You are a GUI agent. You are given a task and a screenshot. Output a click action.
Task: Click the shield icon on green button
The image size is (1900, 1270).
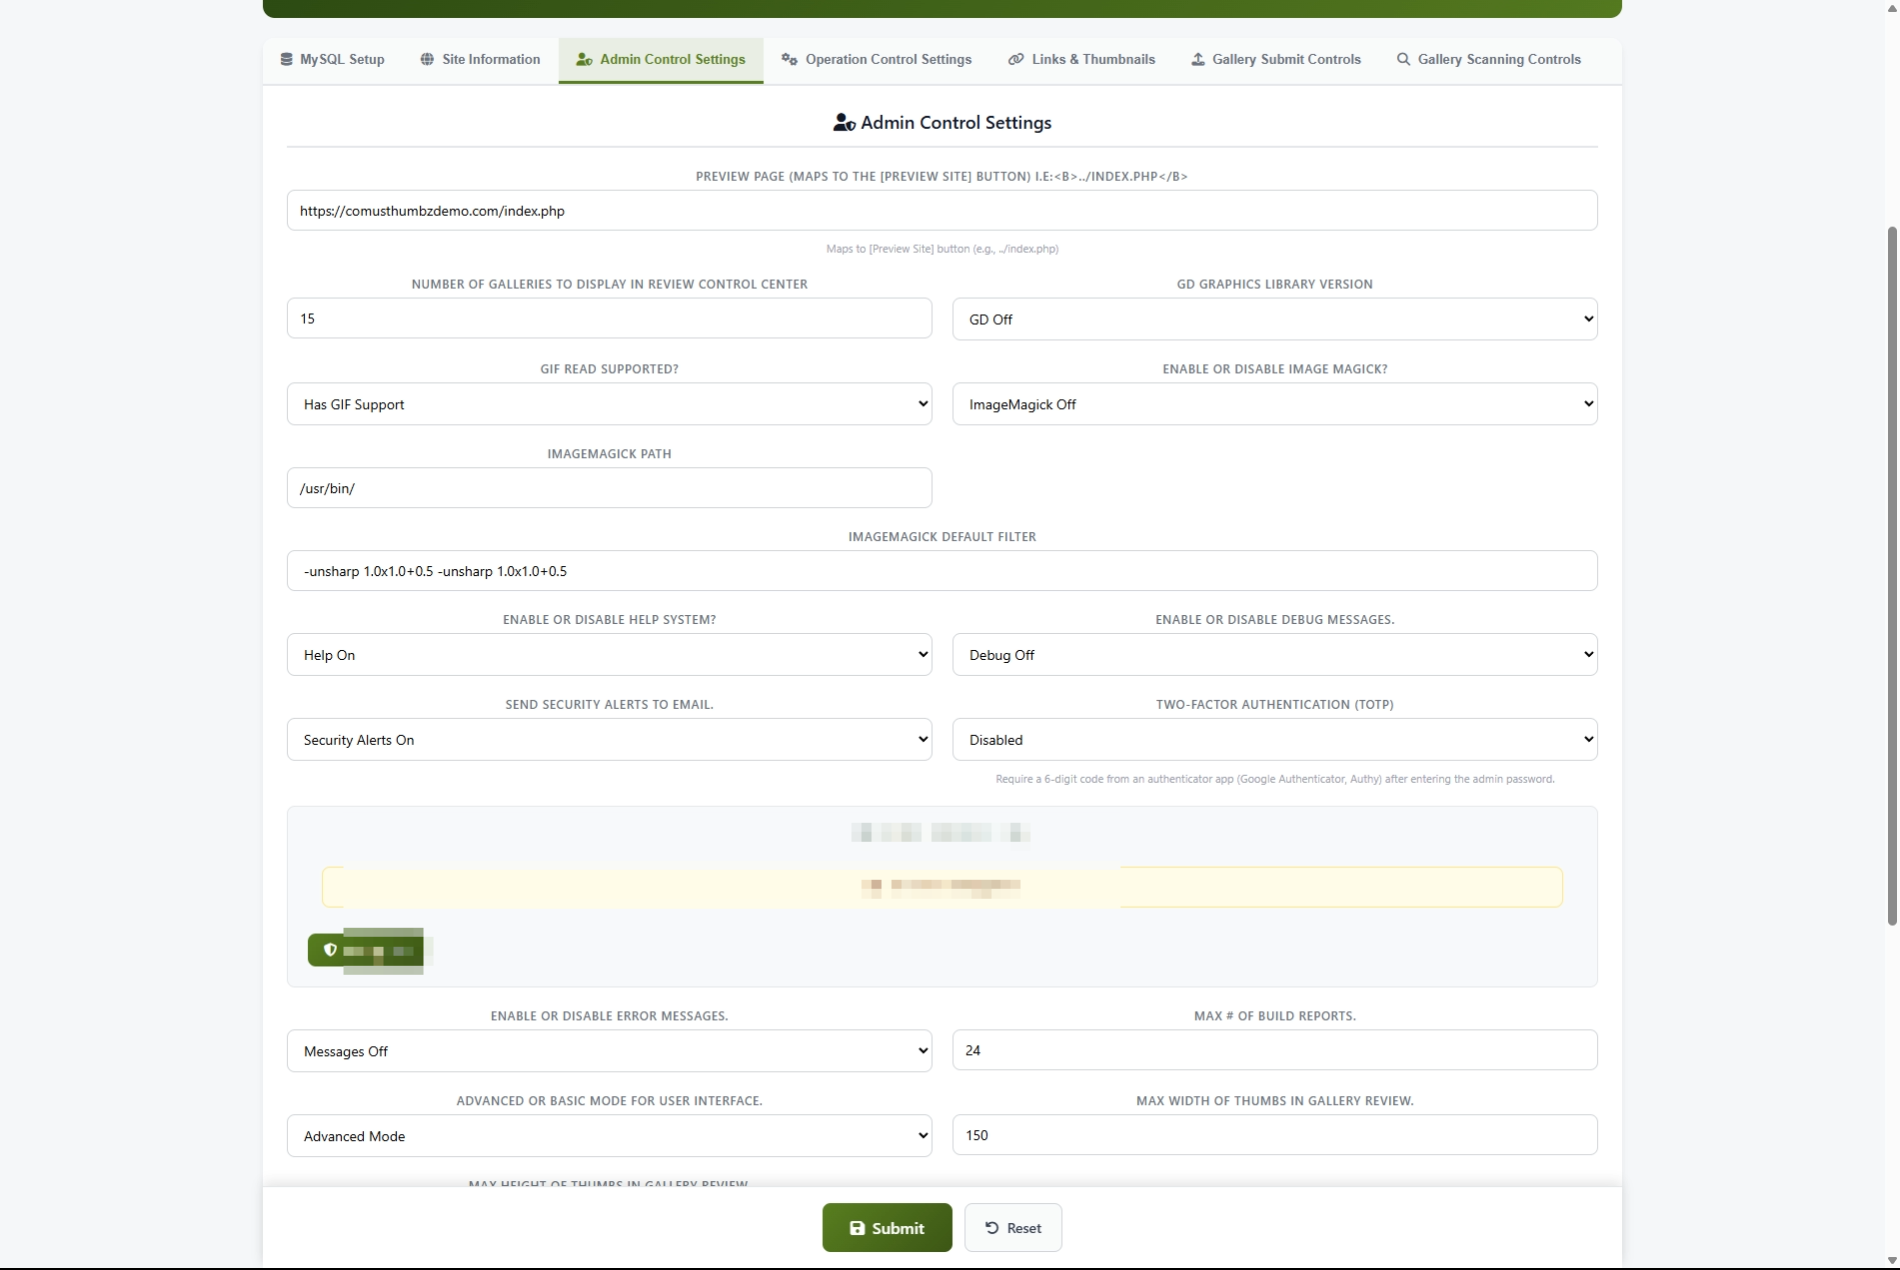click(330, 950)
